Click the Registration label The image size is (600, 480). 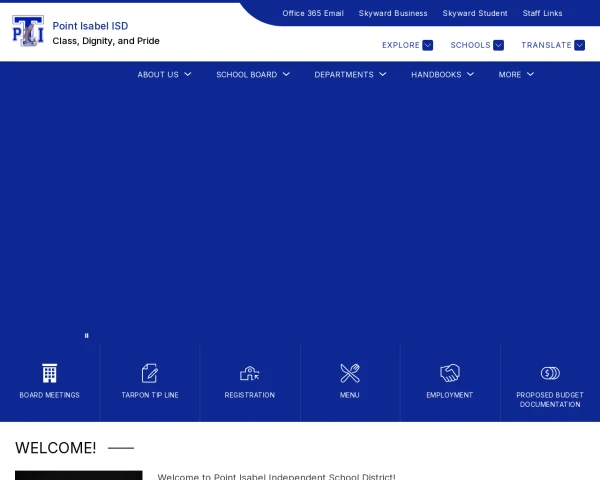pyautogui.click(x=249, y=395)
